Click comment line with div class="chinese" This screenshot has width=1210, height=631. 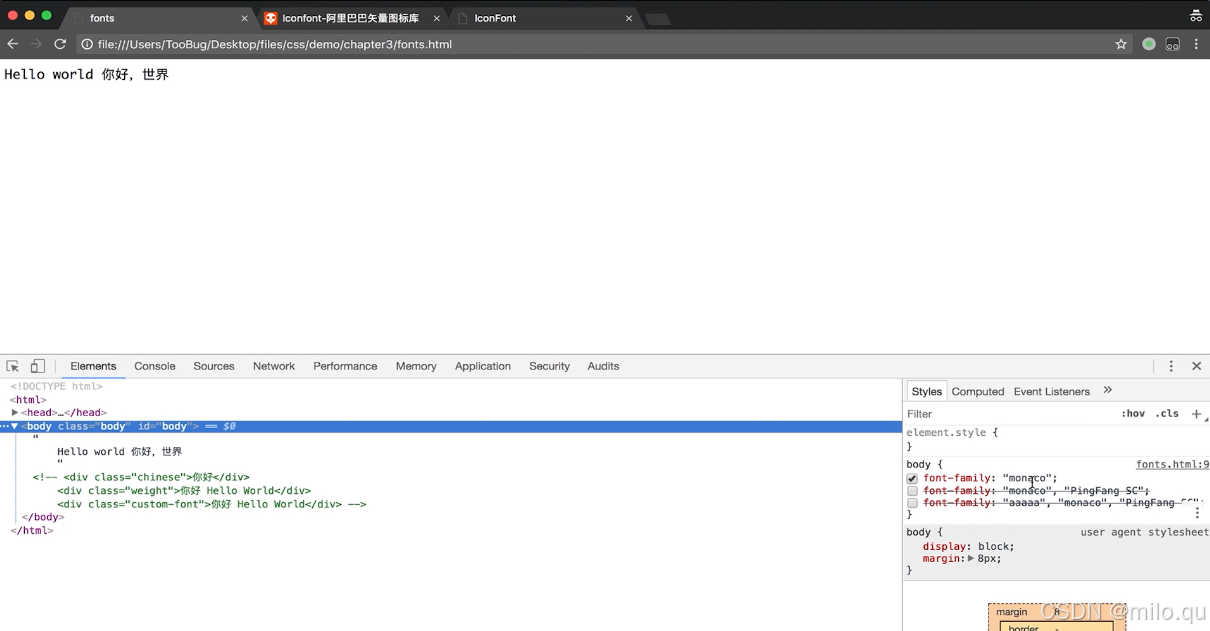tap(141, 478)
